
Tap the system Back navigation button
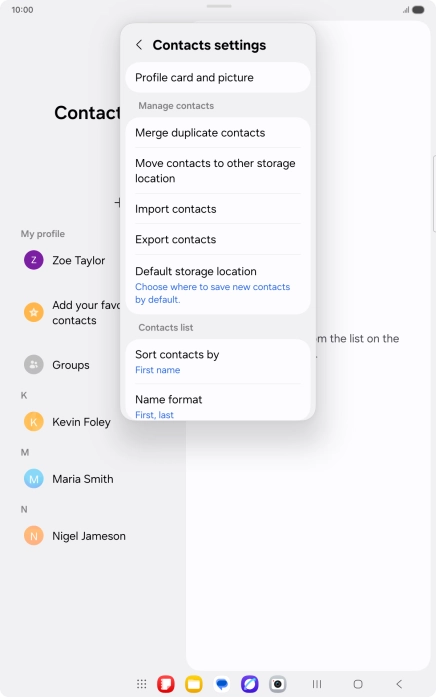coord(399,684)
